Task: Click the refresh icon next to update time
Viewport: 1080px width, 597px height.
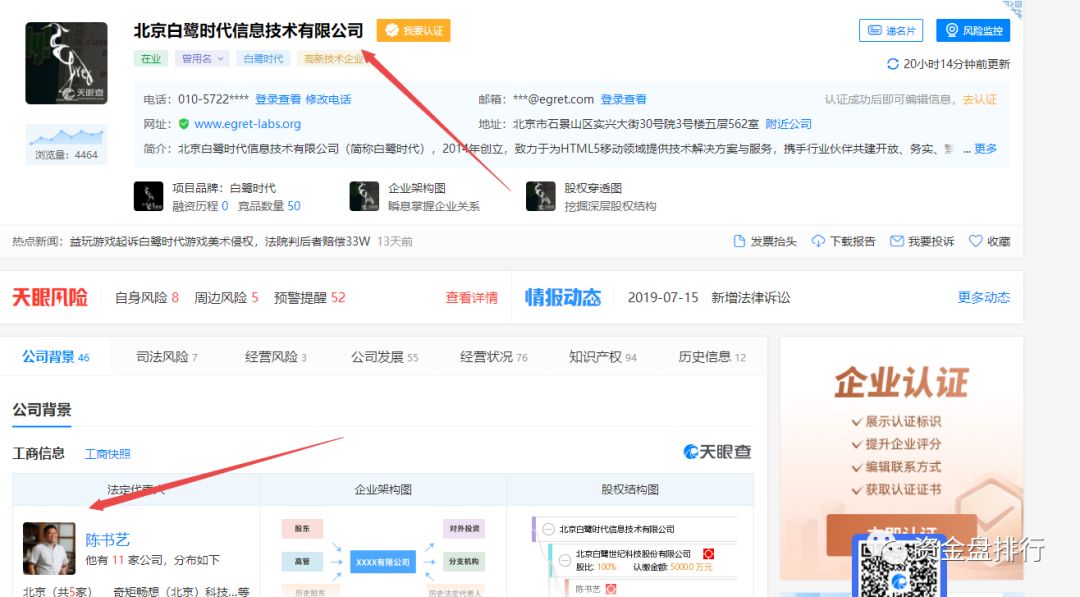Action: coord(893,64)
